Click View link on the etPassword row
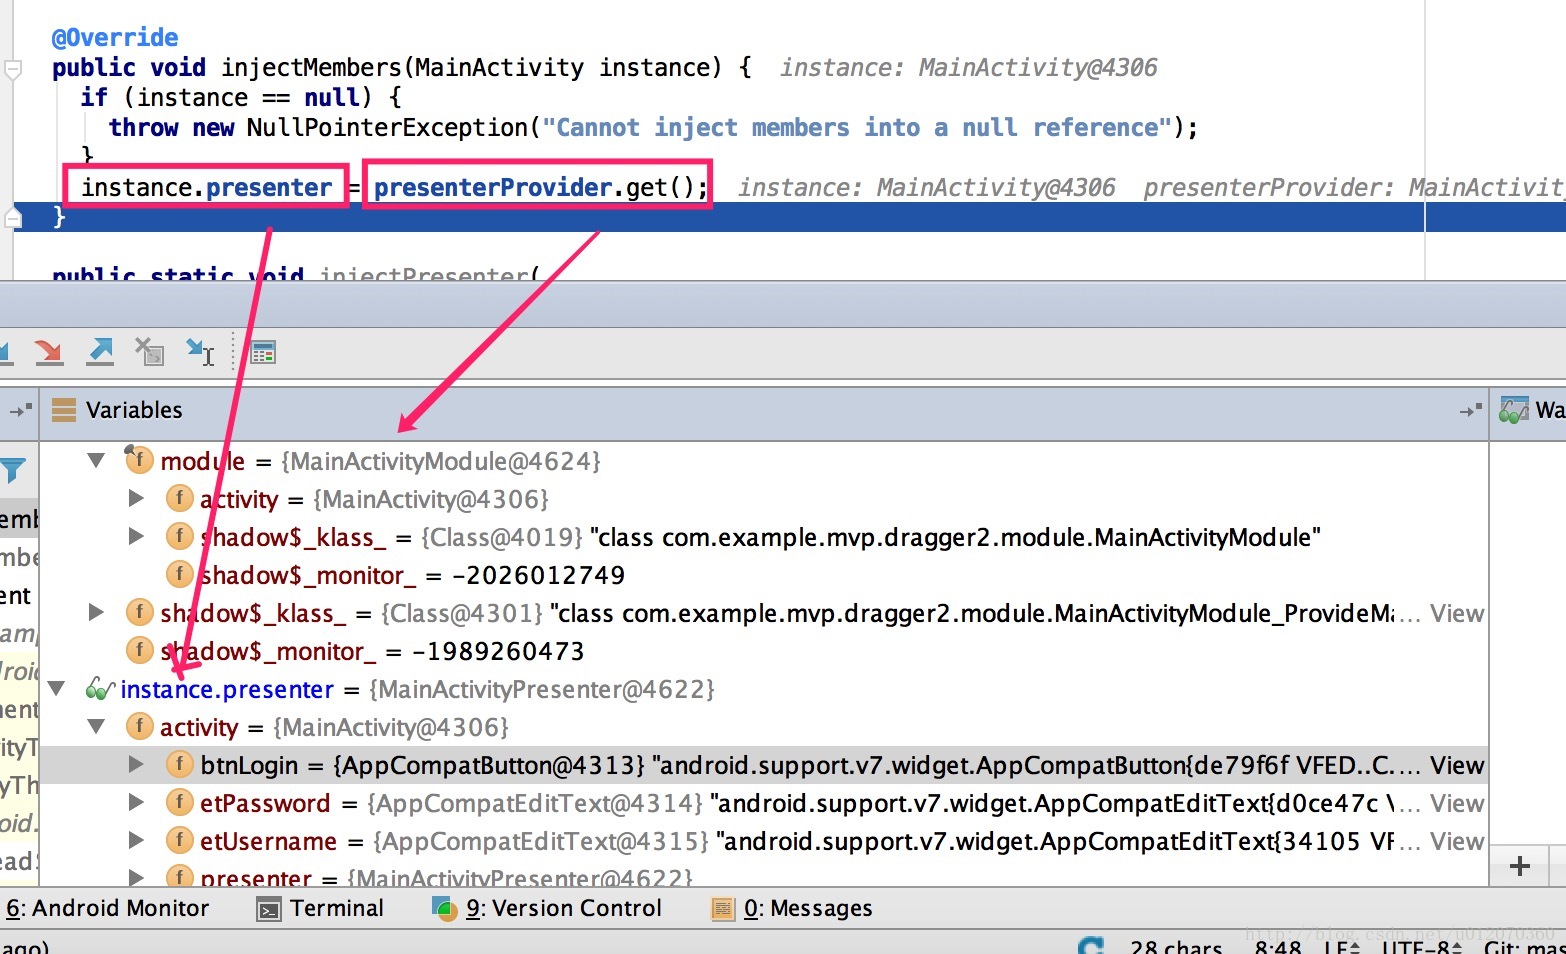1566x954 pixels. point(1457,803)
